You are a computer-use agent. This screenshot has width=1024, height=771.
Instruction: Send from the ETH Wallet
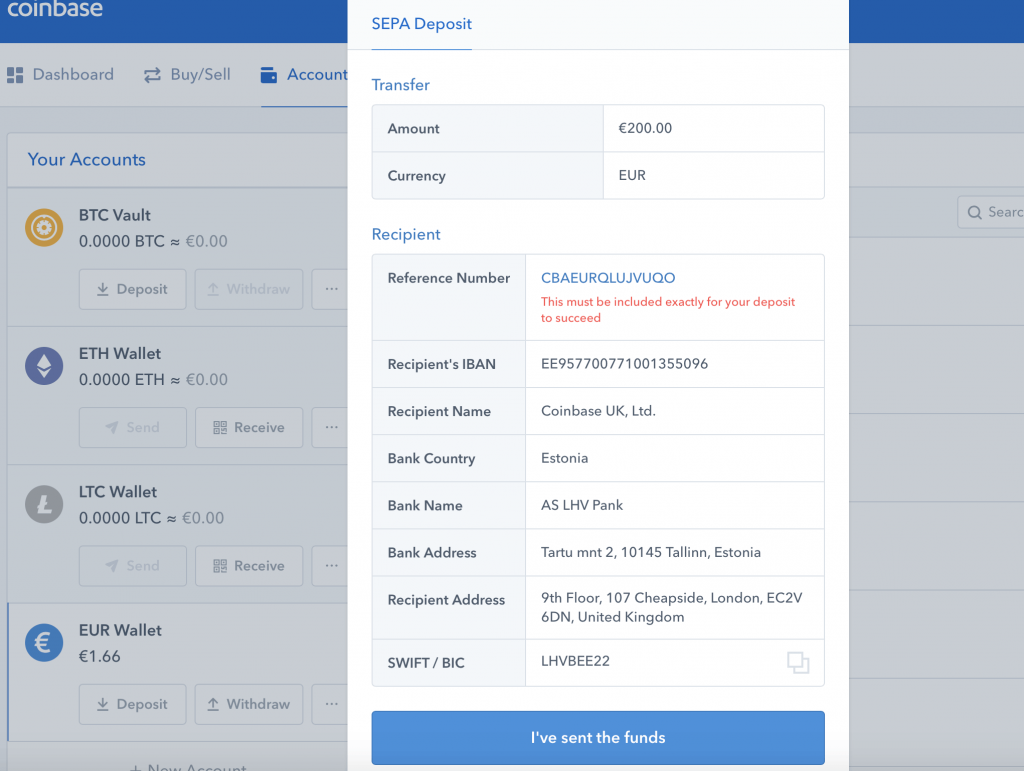click(133, 428)
